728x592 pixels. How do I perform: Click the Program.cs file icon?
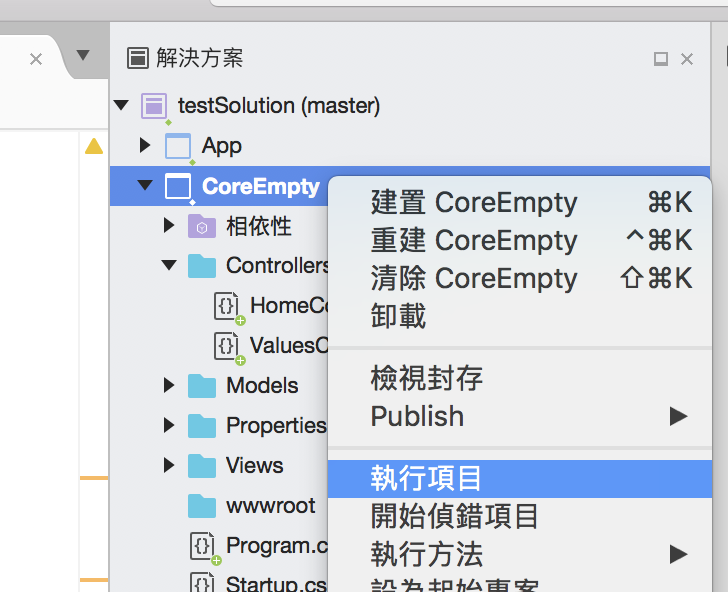coord(202,546)
